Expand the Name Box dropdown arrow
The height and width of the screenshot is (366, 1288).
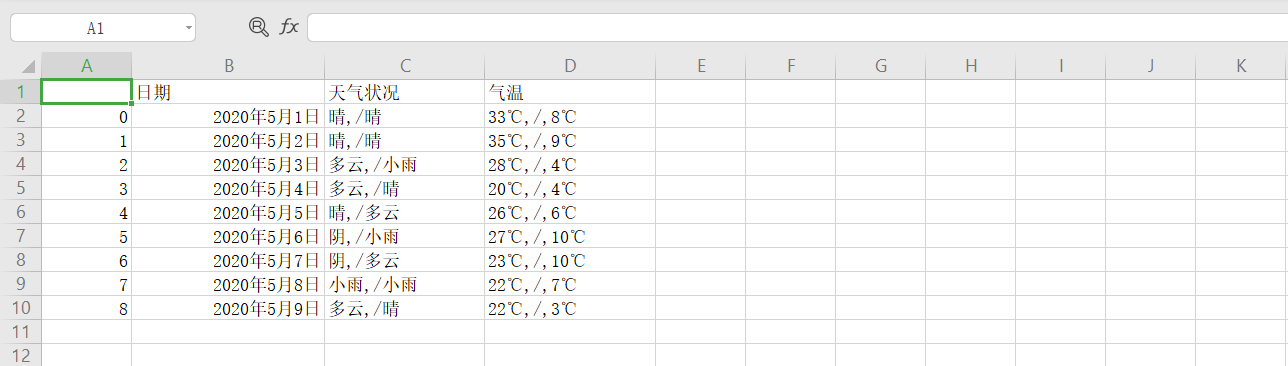click(188, 28)
